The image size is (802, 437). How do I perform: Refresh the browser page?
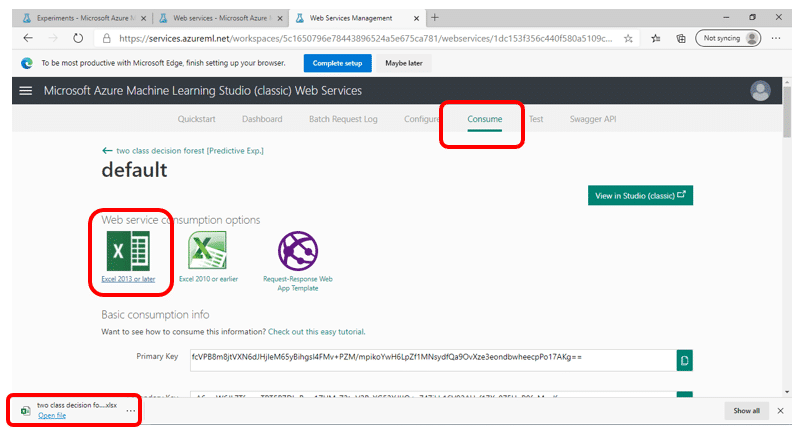[77, 38]
